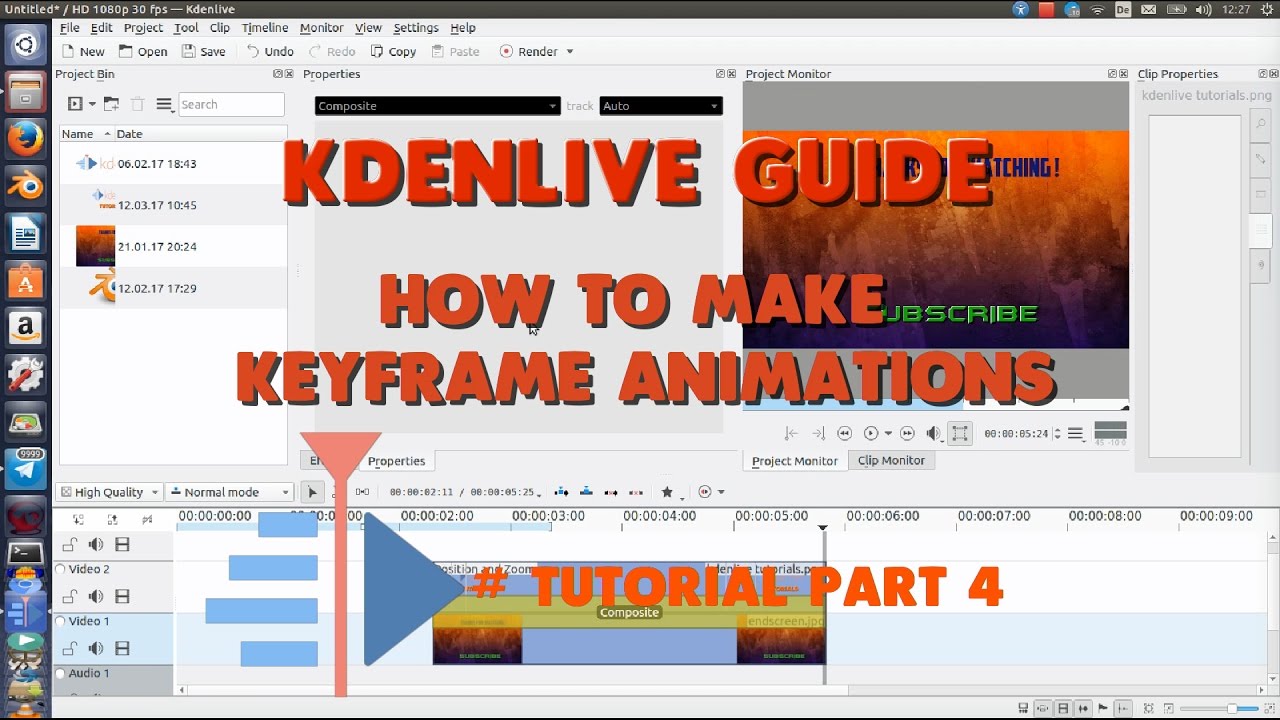This screenshot has height=720, width=1280.
Task: Rewind the Project Monitor playback
Action: pyautogui.click(x=844, y=433)
